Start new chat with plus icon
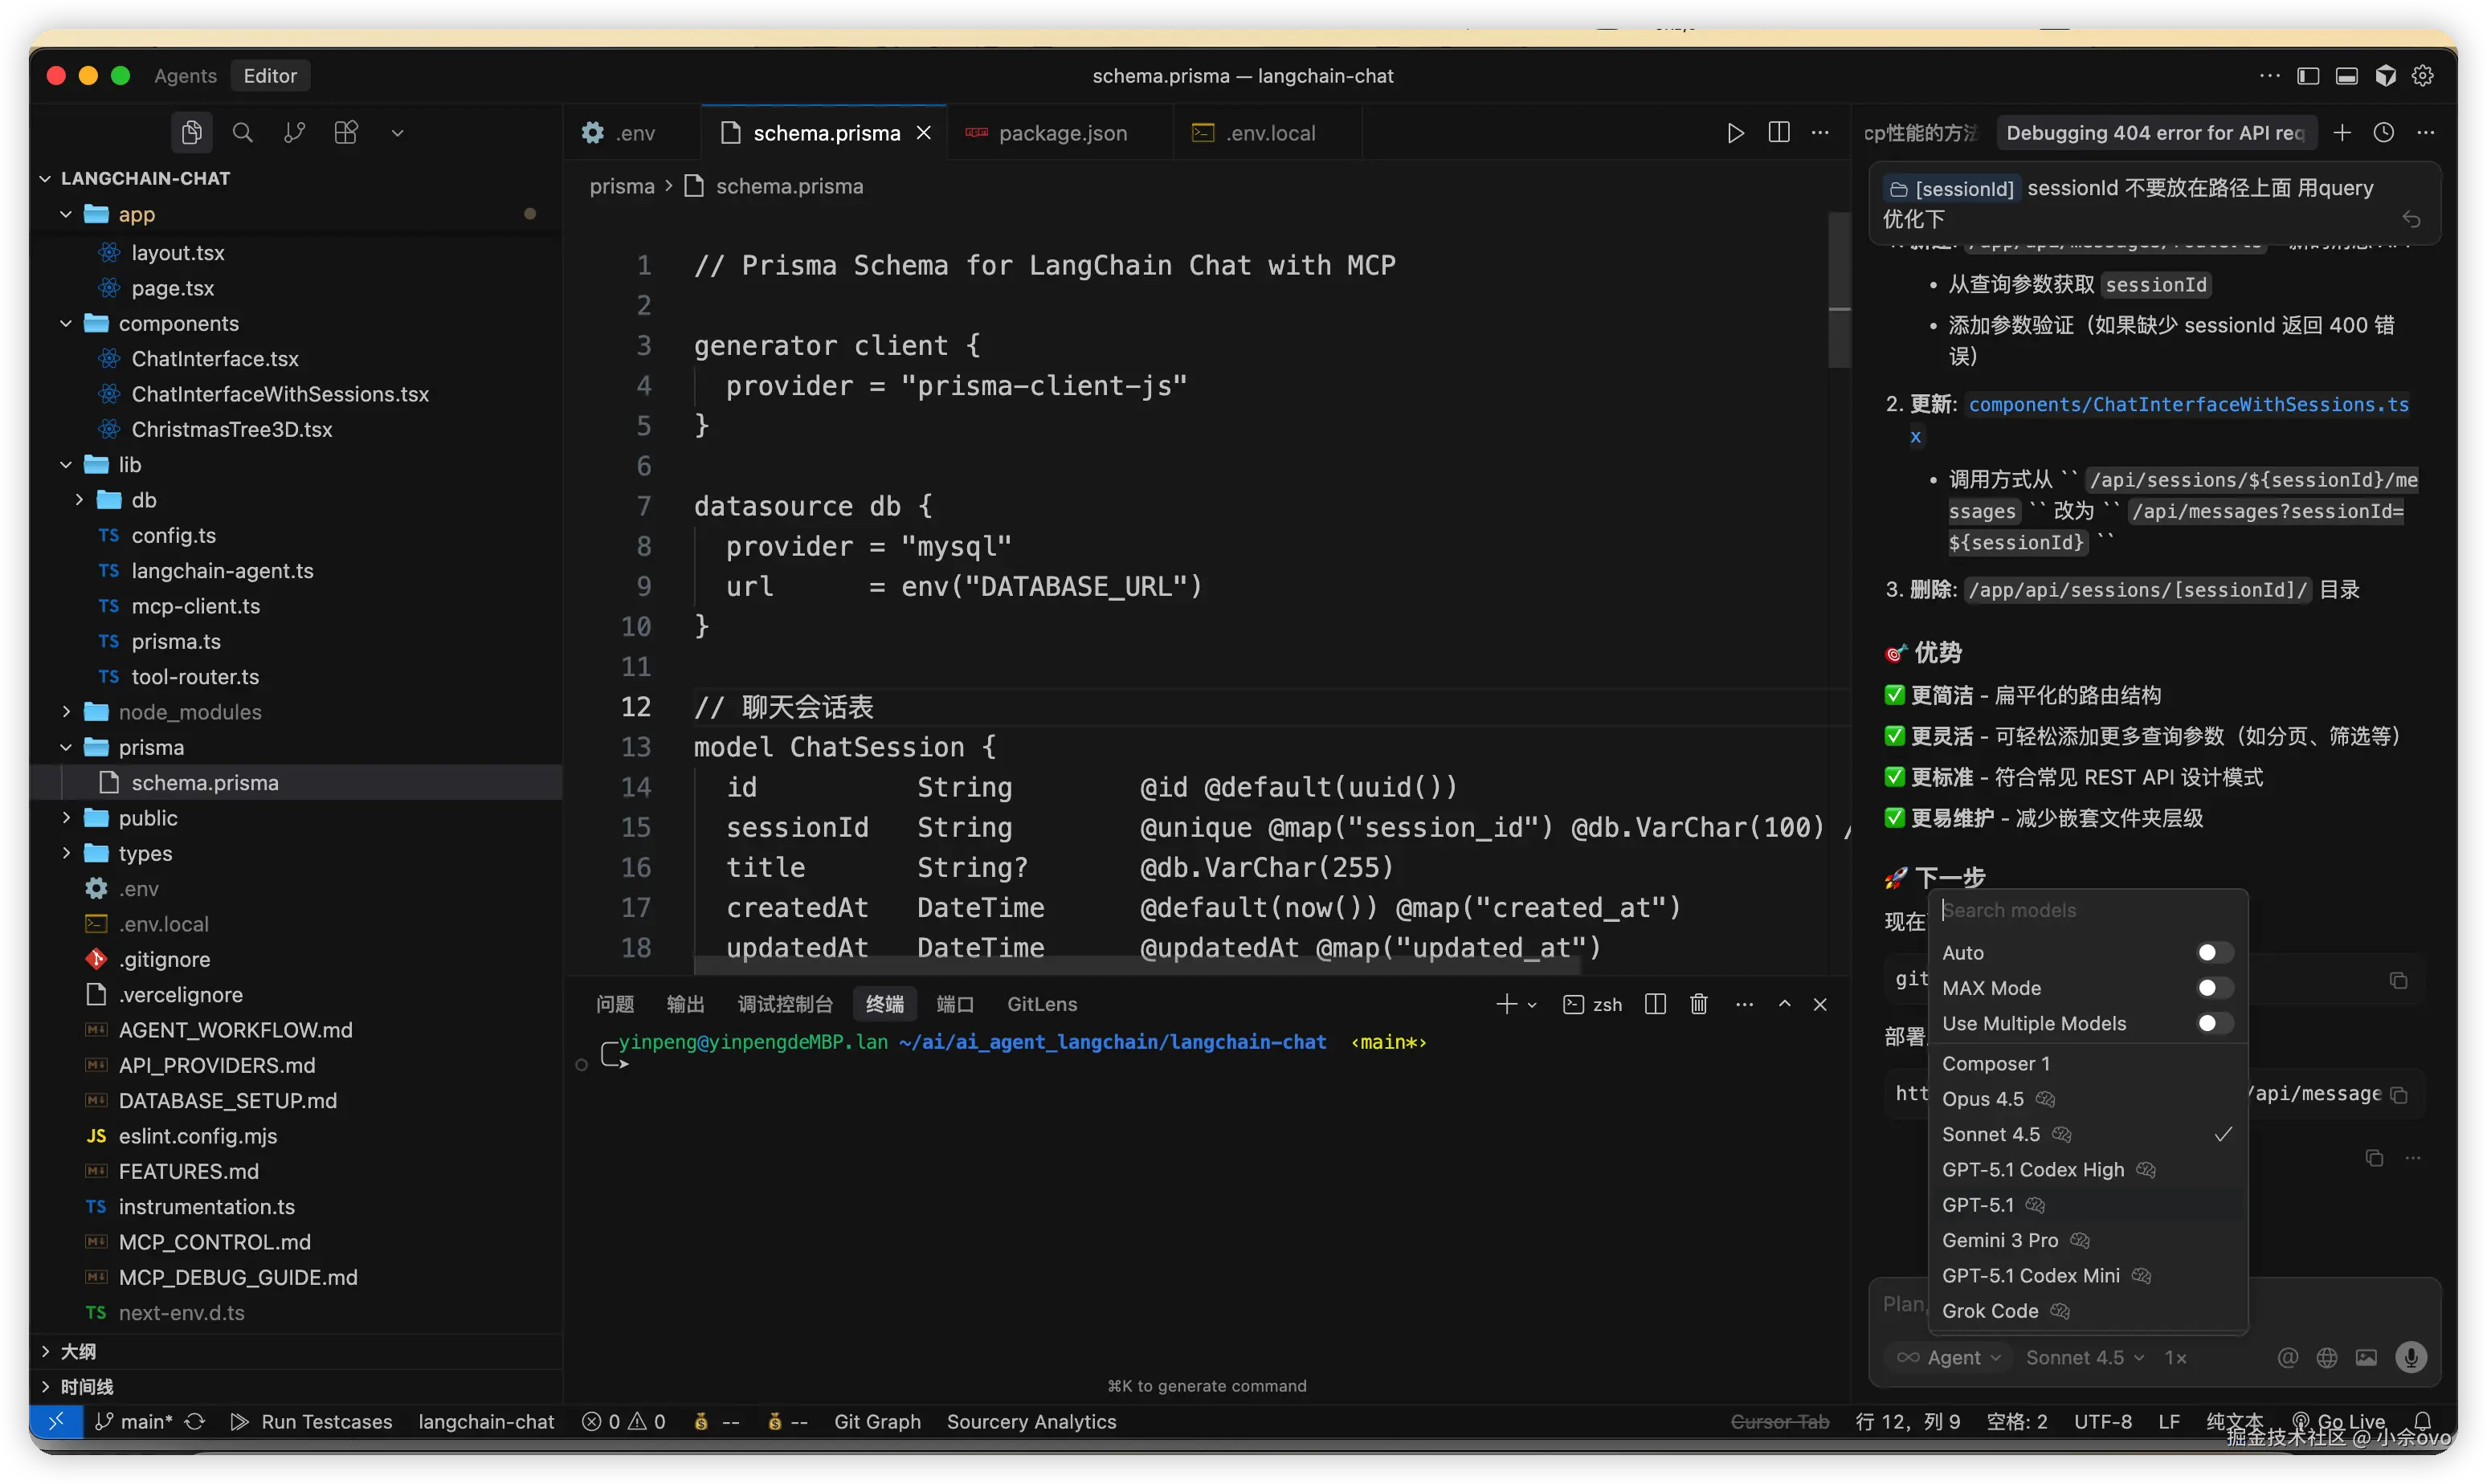 click(x=2342, y=133)
